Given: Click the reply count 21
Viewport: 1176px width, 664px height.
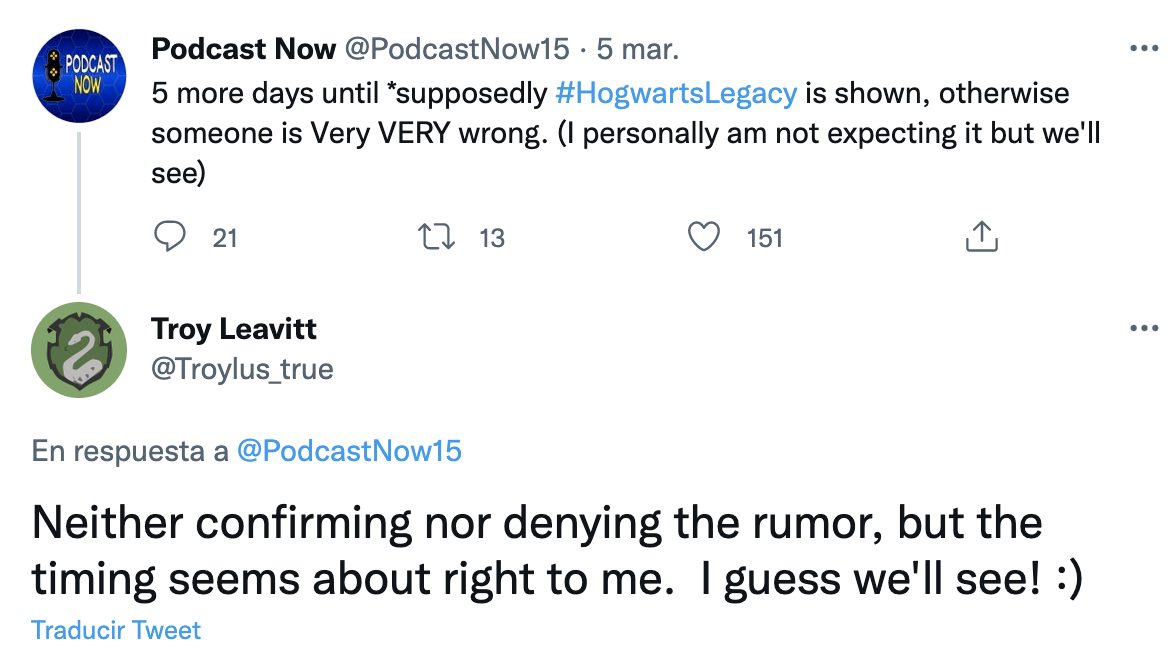Looking at the screenshot, I should click(x=225, y=238).
